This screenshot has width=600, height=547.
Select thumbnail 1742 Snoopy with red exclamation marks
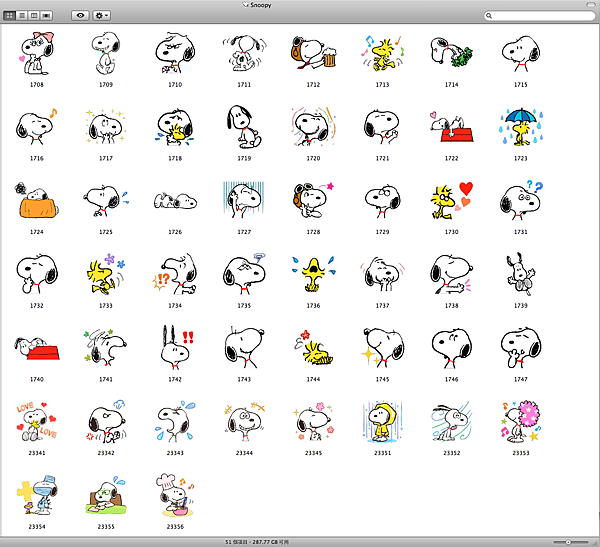pyautogui.click(x=177, y=347)
